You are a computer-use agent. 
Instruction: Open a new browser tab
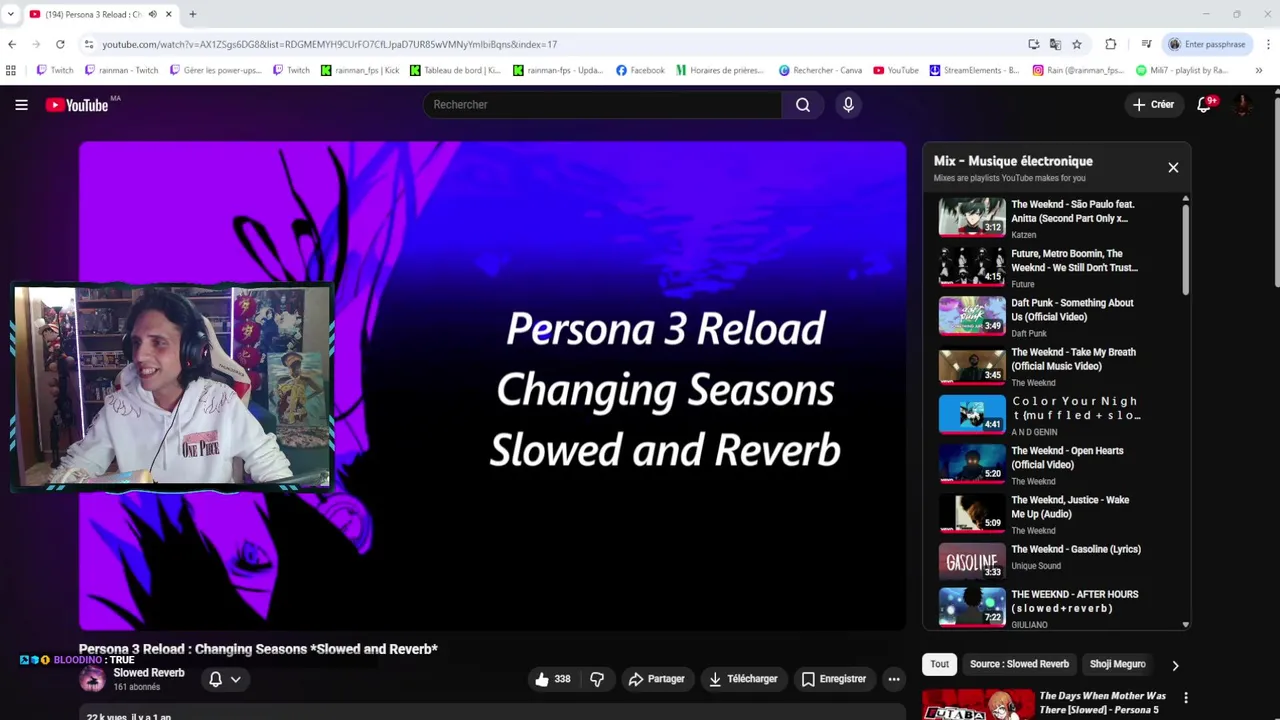coord(192,14)
